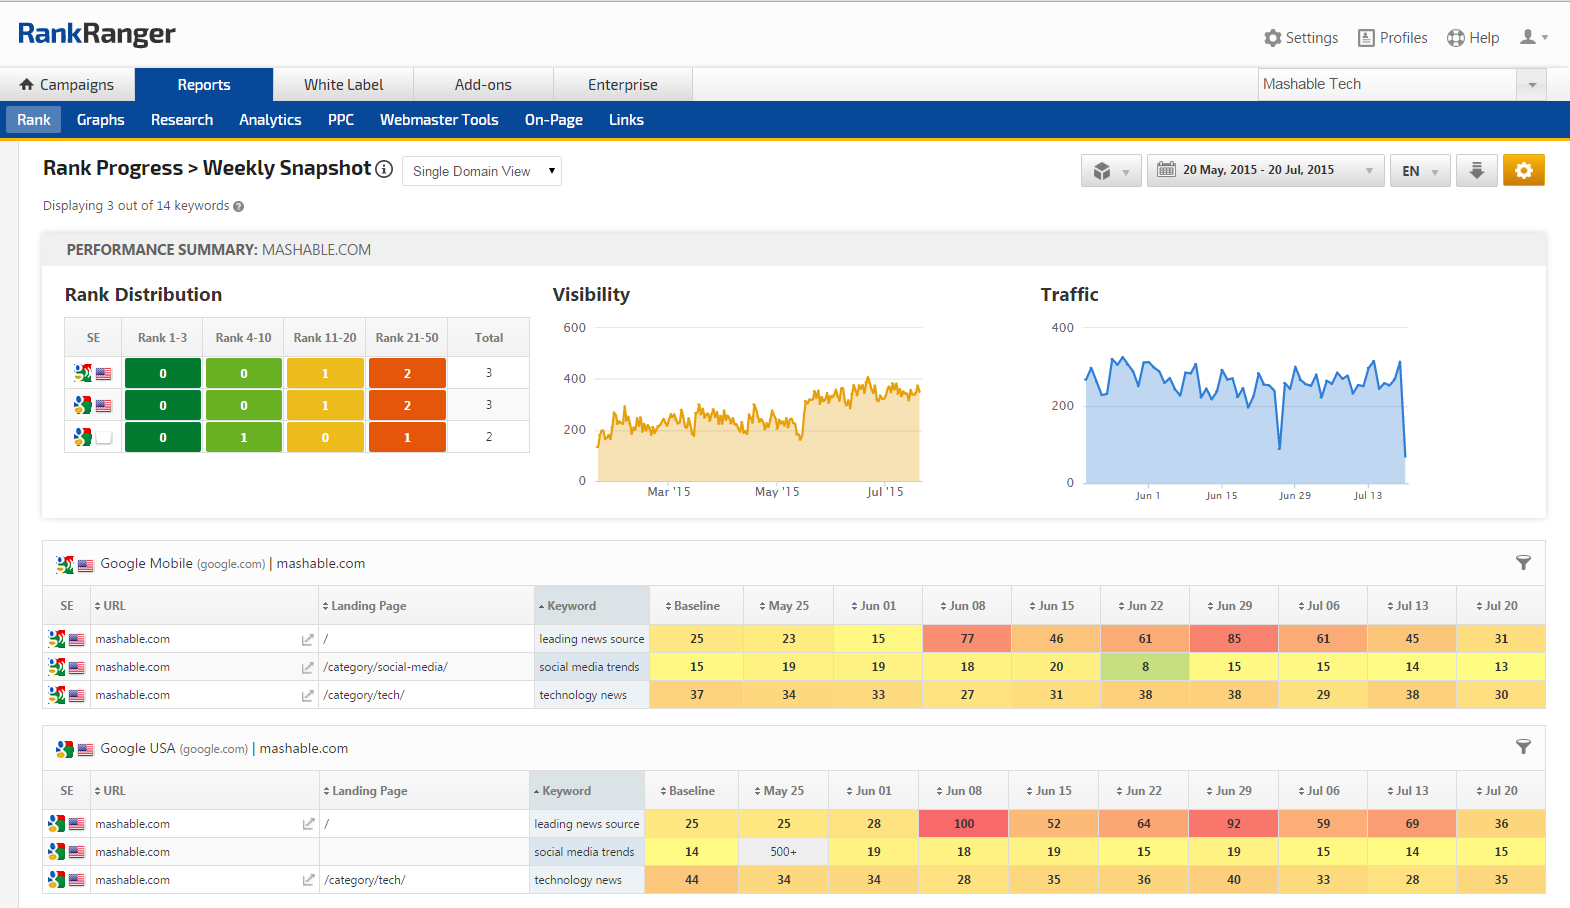Open the date range picker dropdown
The width and height of the screenshot is (1570, 908).
pyautogui.click(x=1264, y=171)
